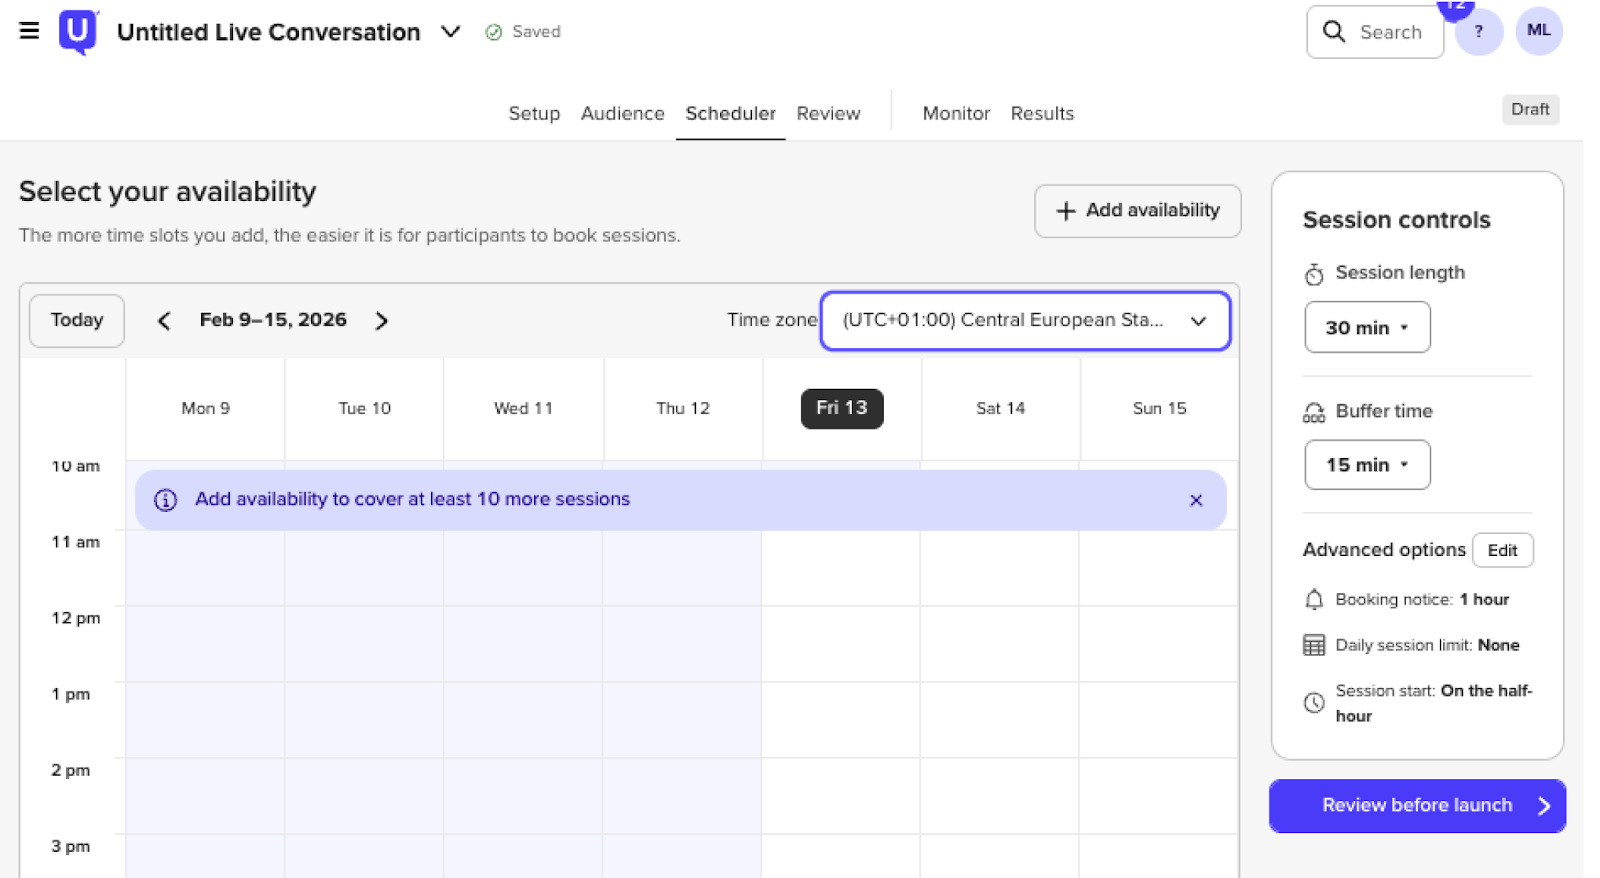Switch to the Review tab
The width and height of the screenshot is (1600, 878).
coord(827,114)
